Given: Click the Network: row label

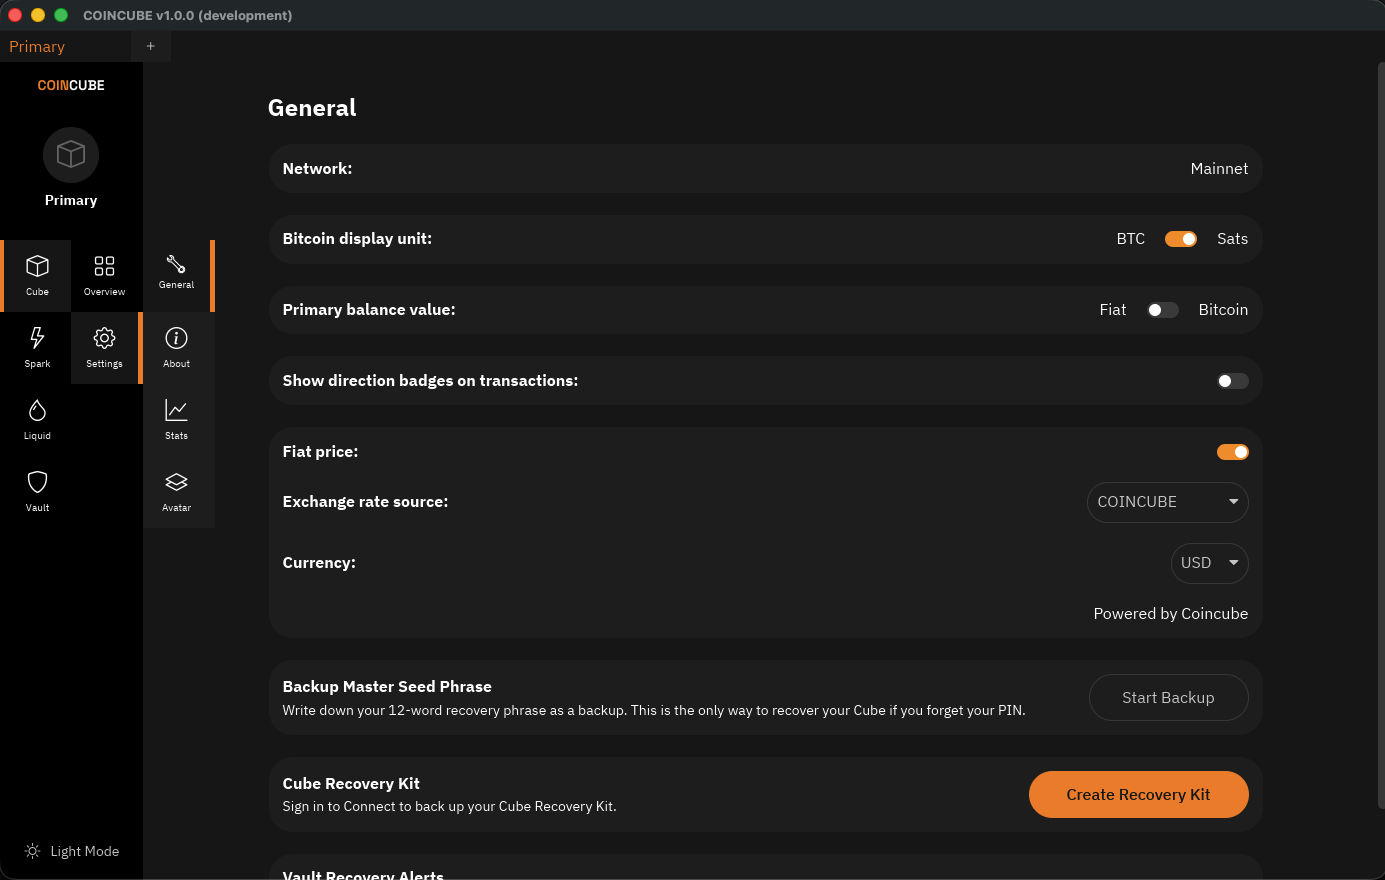Looking at the screenshot, I should click(317, 169).
